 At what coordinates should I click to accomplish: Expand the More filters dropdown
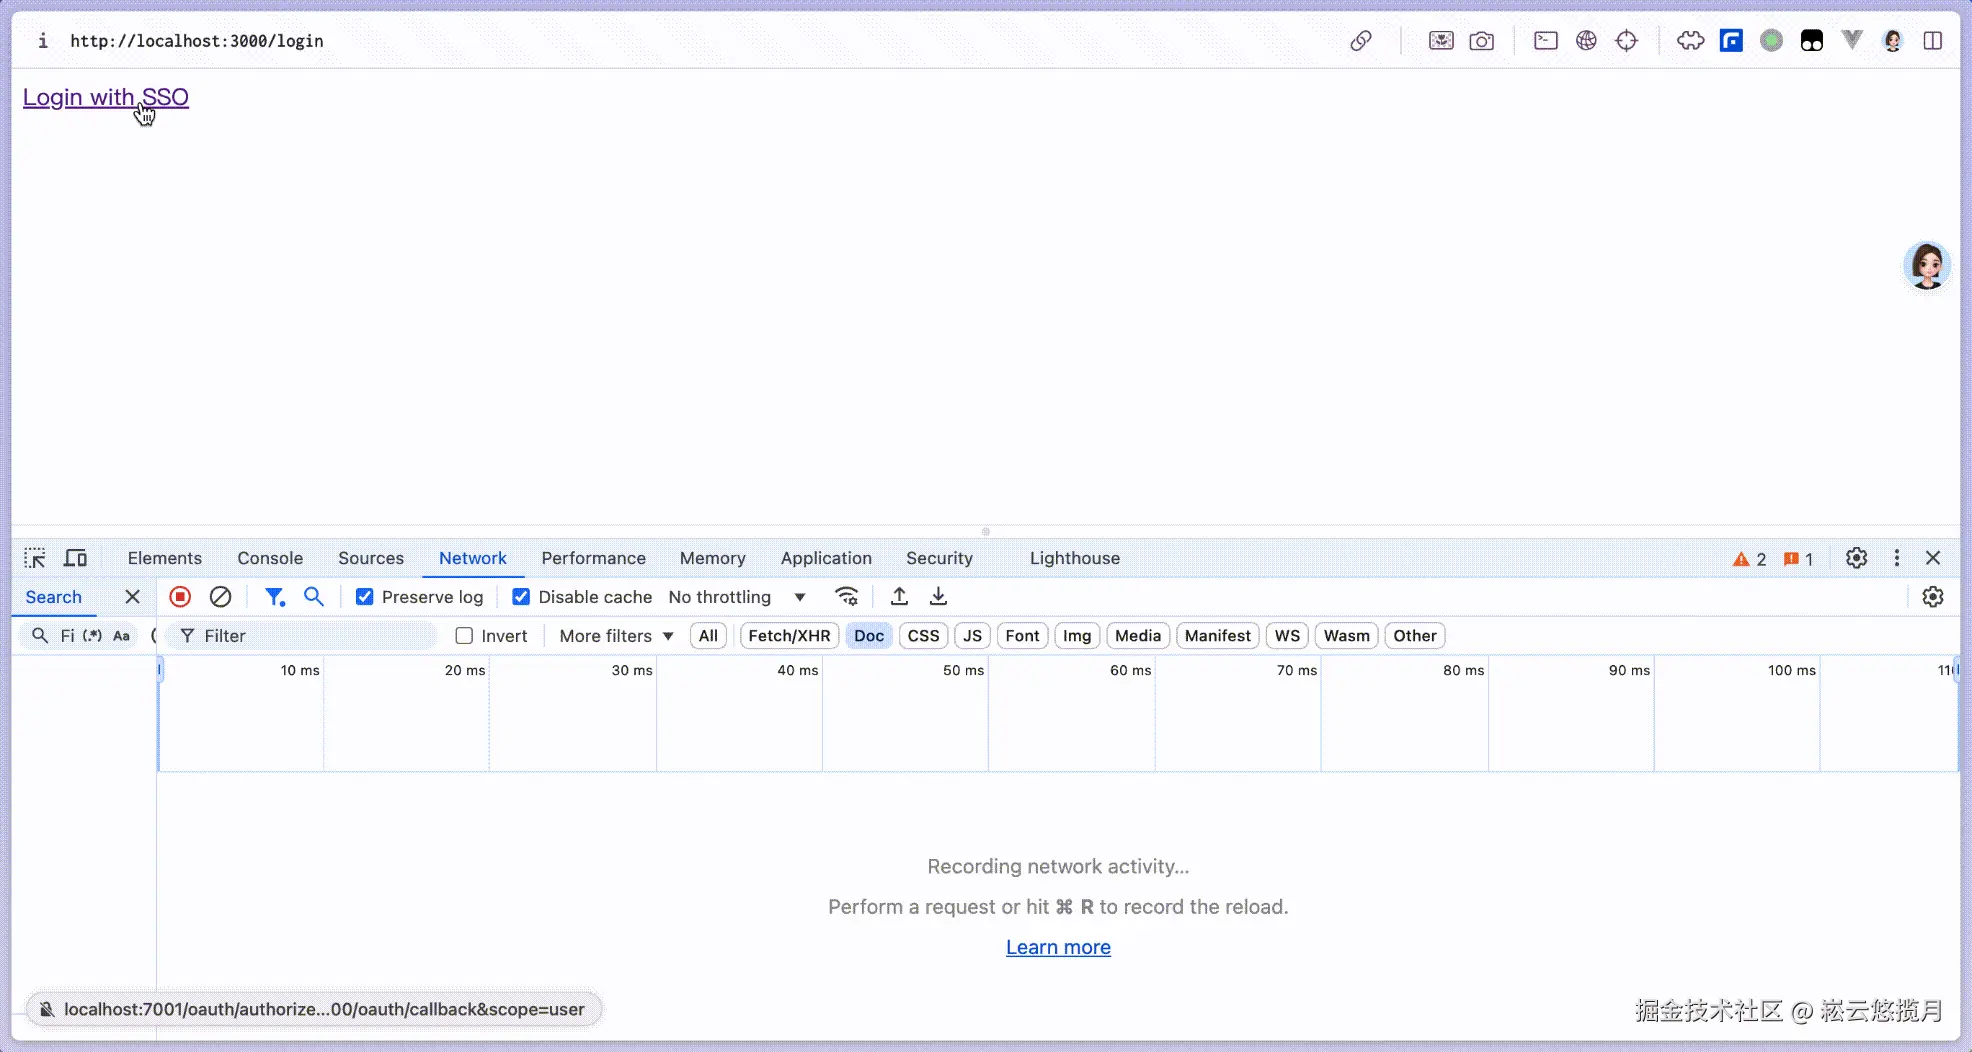tap(616, 636)
